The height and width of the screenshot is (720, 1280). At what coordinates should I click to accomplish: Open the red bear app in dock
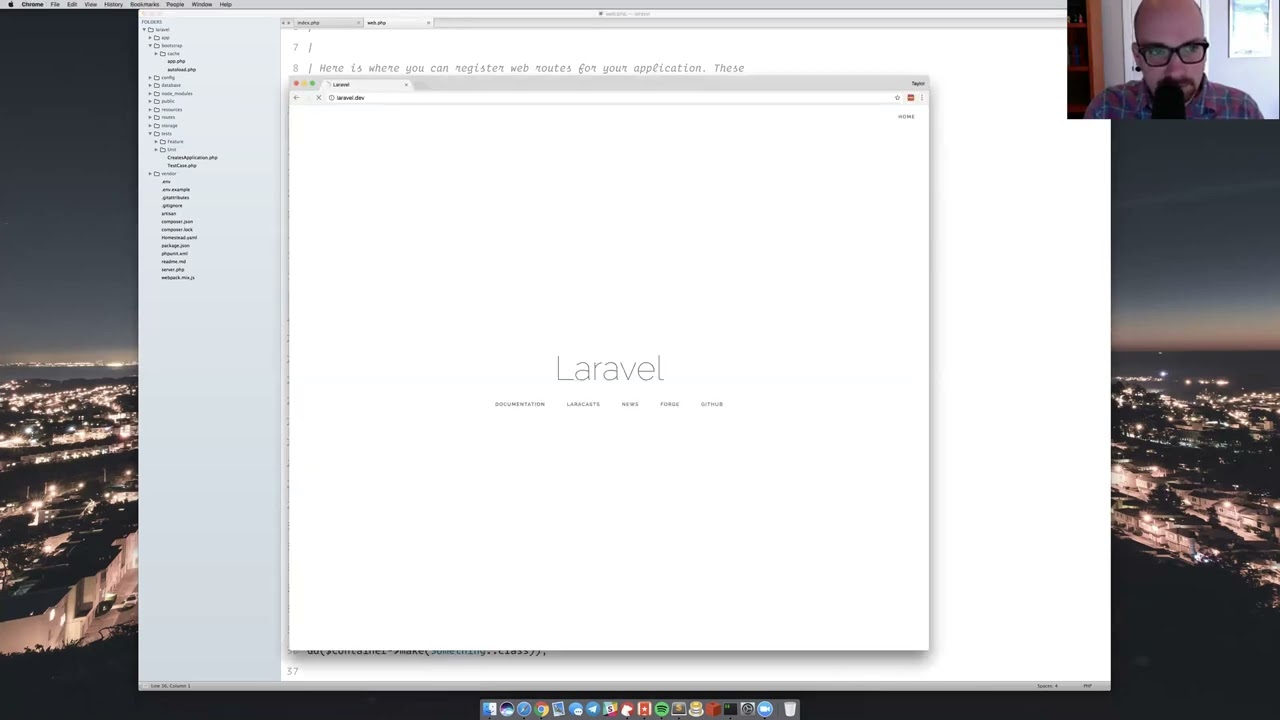(x=627, y=709)
